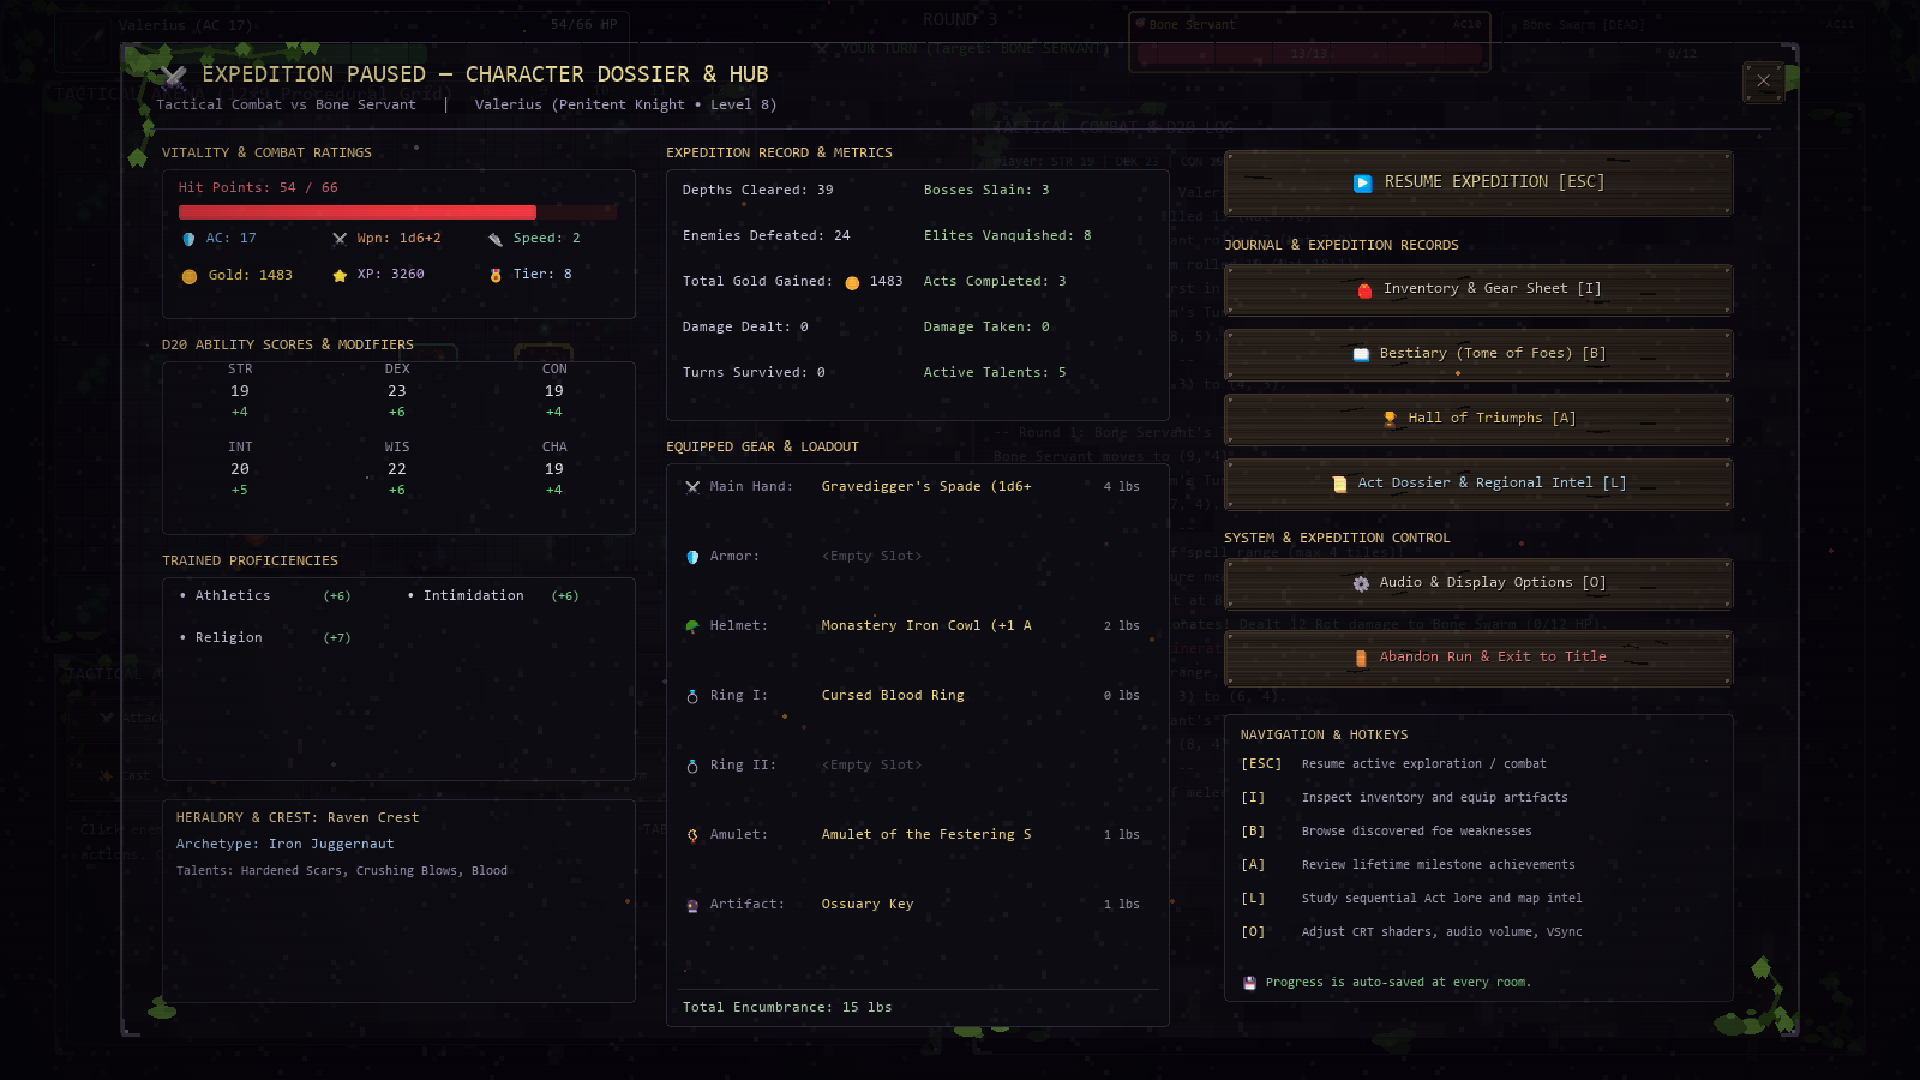Viewport: 1920px width, 1080px height.
Task: Close the character dossier window
Action: pyautogui.click(x=1763, y=81)
